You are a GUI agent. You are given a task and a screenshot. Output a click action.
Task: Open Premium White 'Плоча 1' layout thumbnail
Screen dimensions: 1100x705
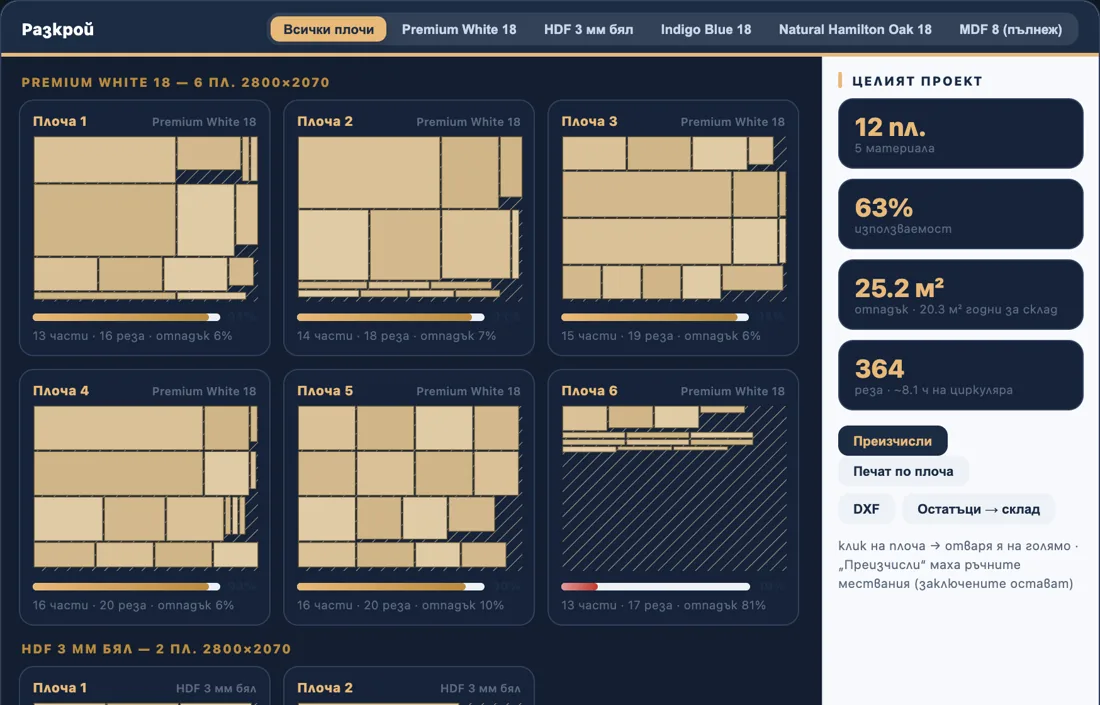(145, 219)
